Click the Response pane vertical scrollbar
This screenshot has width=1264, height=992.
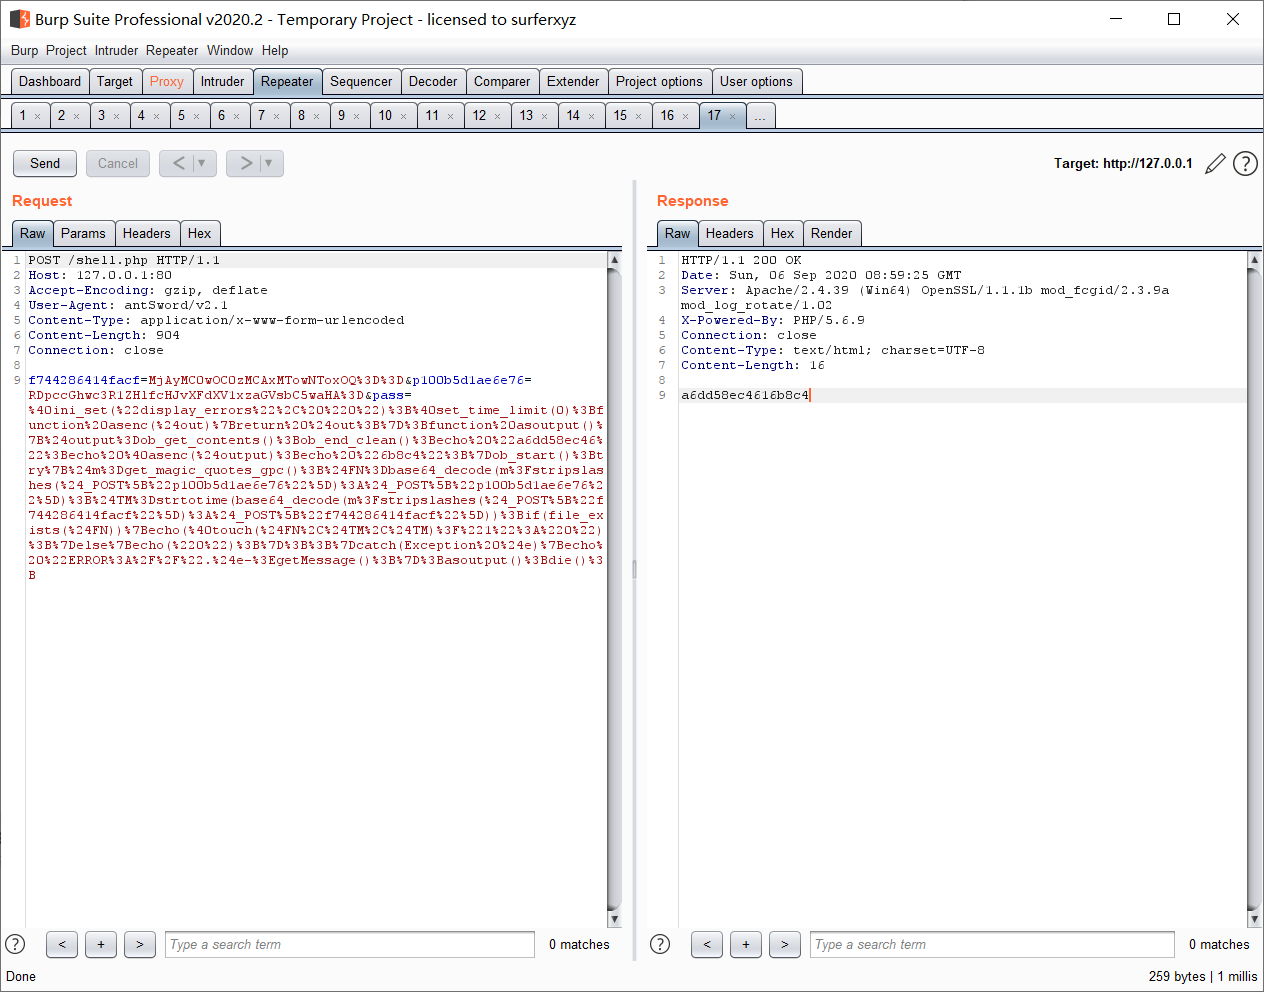[x=1254, y=590]
